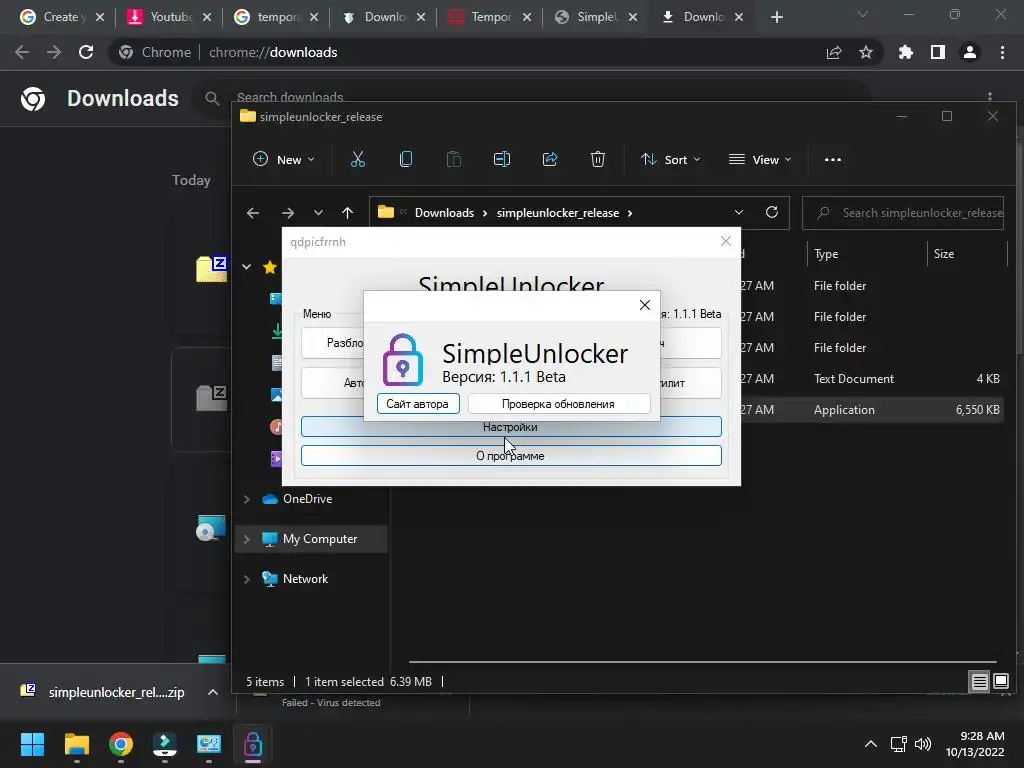
Task: Click the Paste icon in Explorer toolbar
Action: pyautogui.click(x=454, y=159)
